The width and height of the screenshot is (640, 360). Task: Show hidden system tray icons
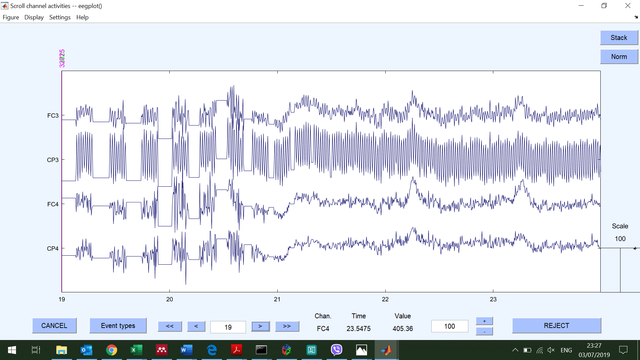pos(515,350)
